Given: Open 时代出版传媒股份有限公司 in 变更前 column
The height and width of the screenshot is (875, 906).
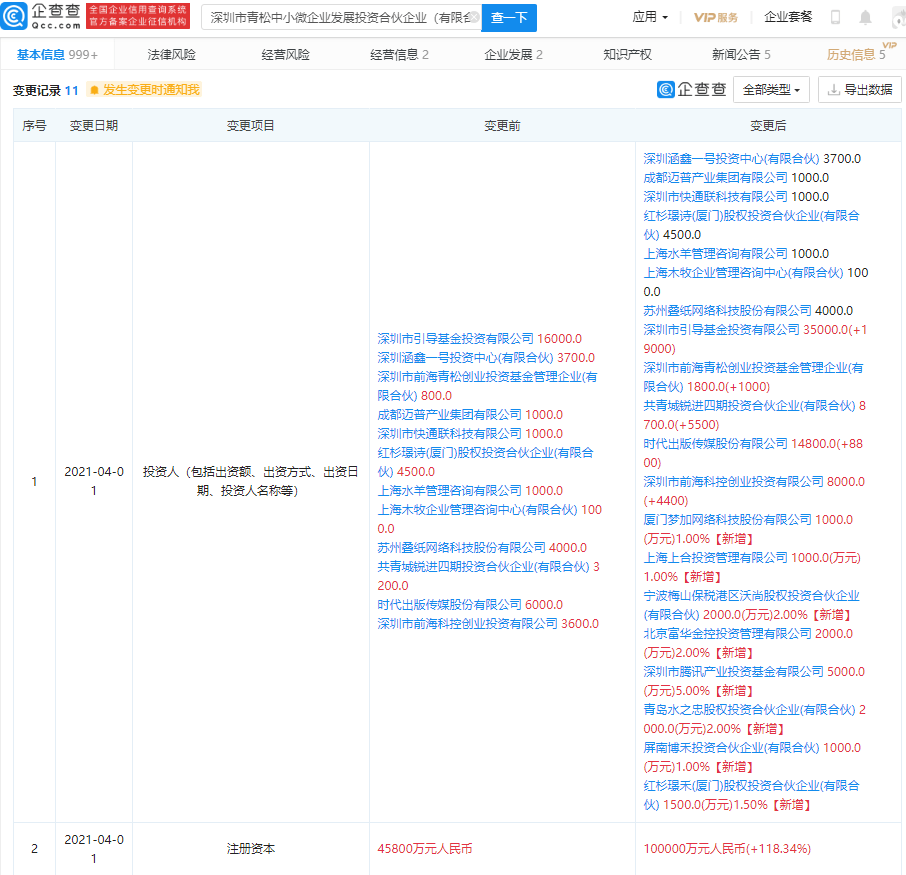Looking at the screenshot, I should click(449, 605).
